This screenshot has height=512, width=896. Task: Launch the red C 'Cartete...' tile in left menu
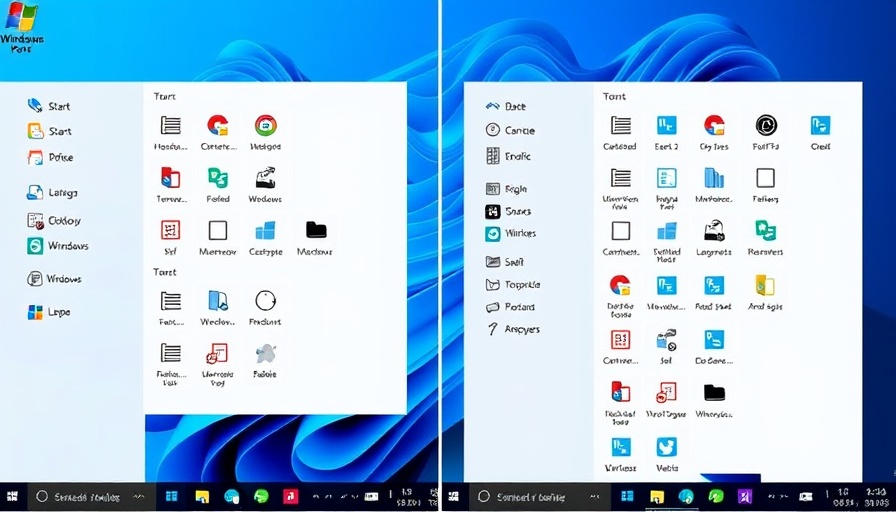pos(218,133)
